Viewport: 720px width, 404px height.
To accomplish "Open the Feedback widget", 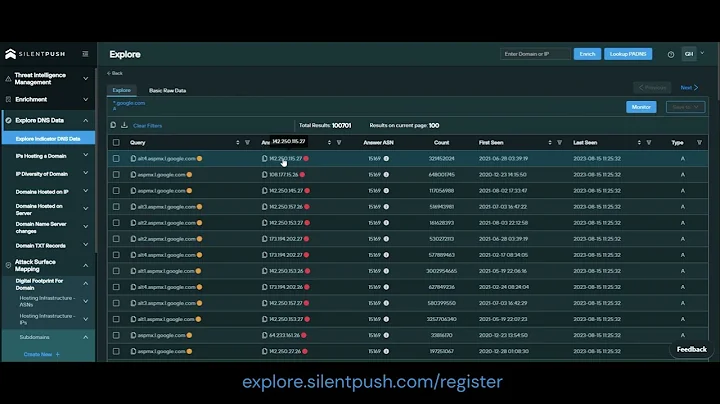I will [x=692, y=349].
